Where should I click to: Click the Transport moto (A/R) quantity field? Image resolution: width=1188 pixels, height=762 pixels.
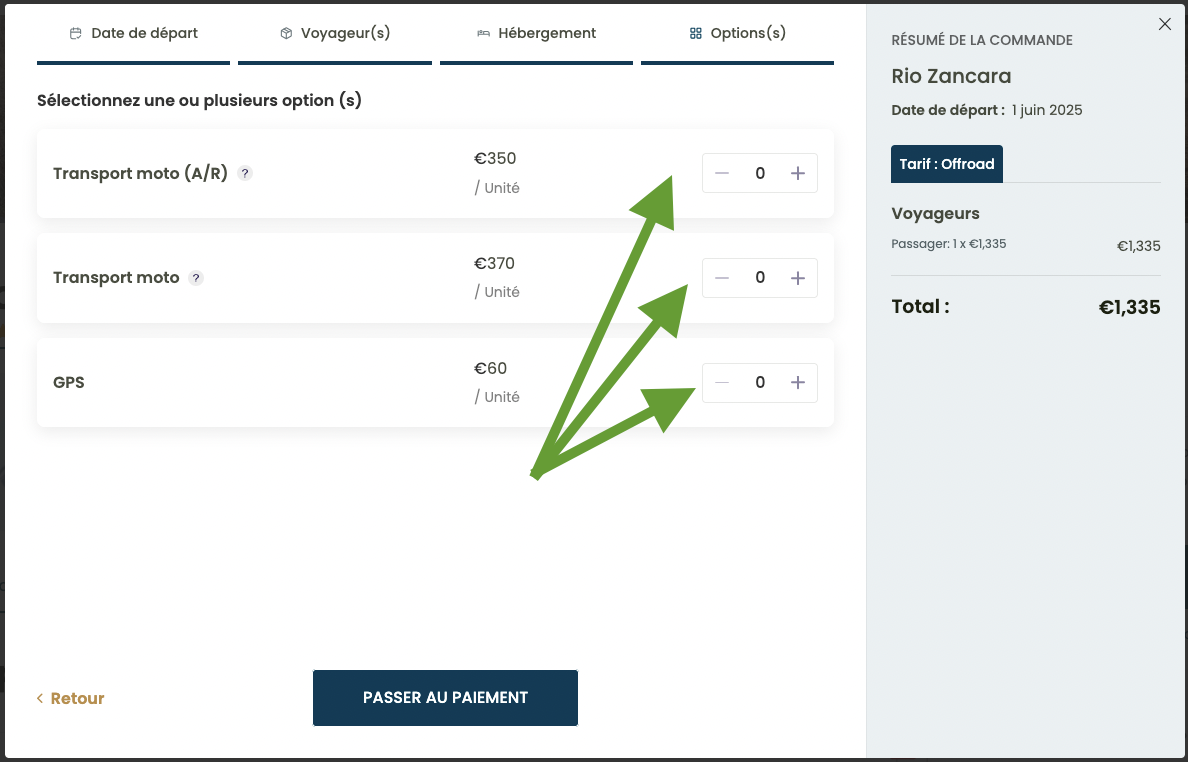[759, 173]
